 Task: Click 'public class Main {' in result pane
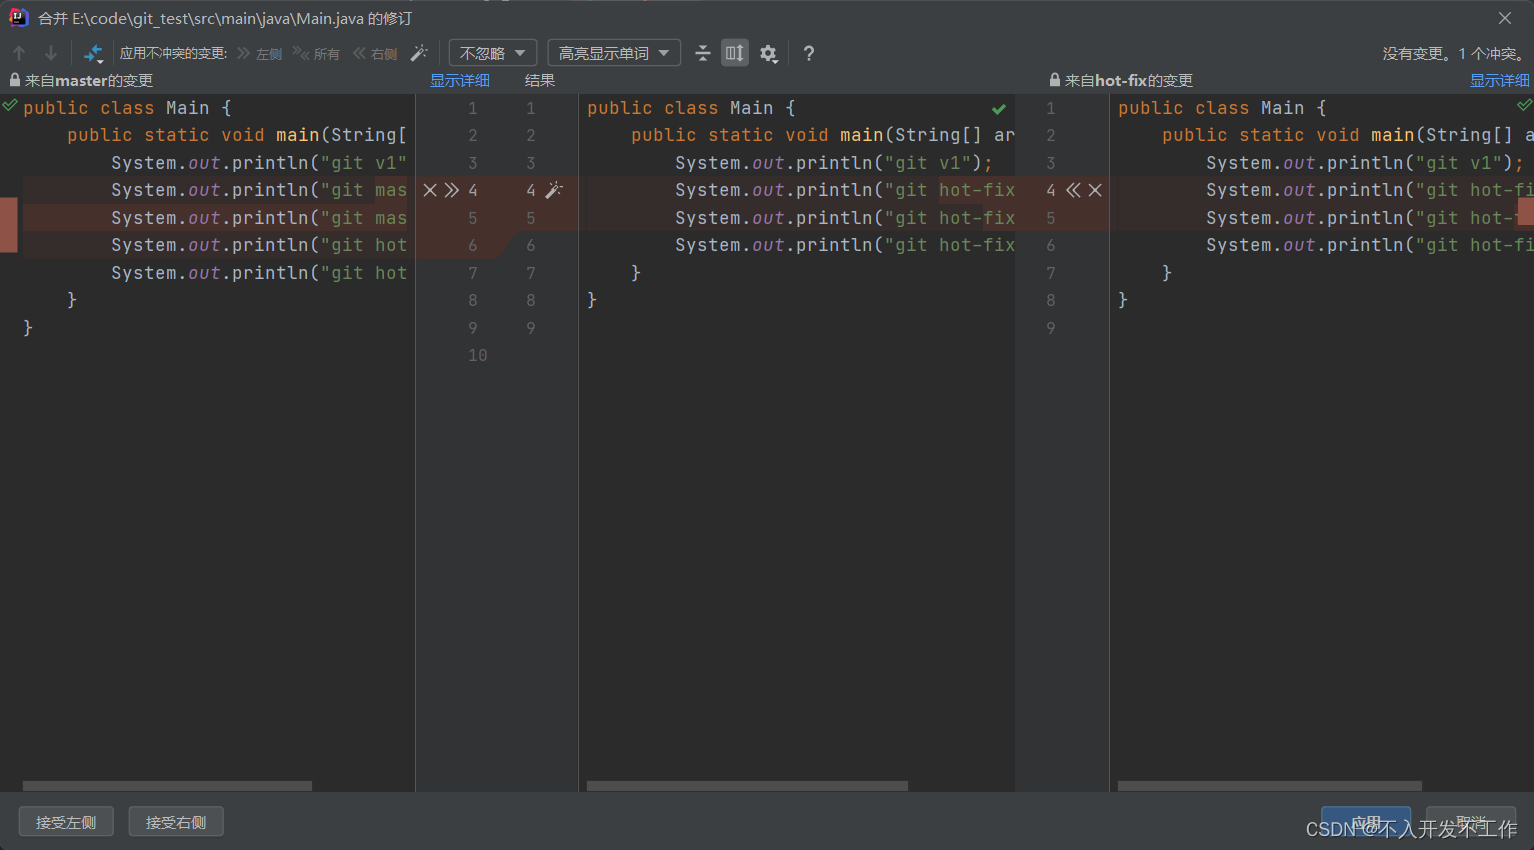click(x=691, y=108)
